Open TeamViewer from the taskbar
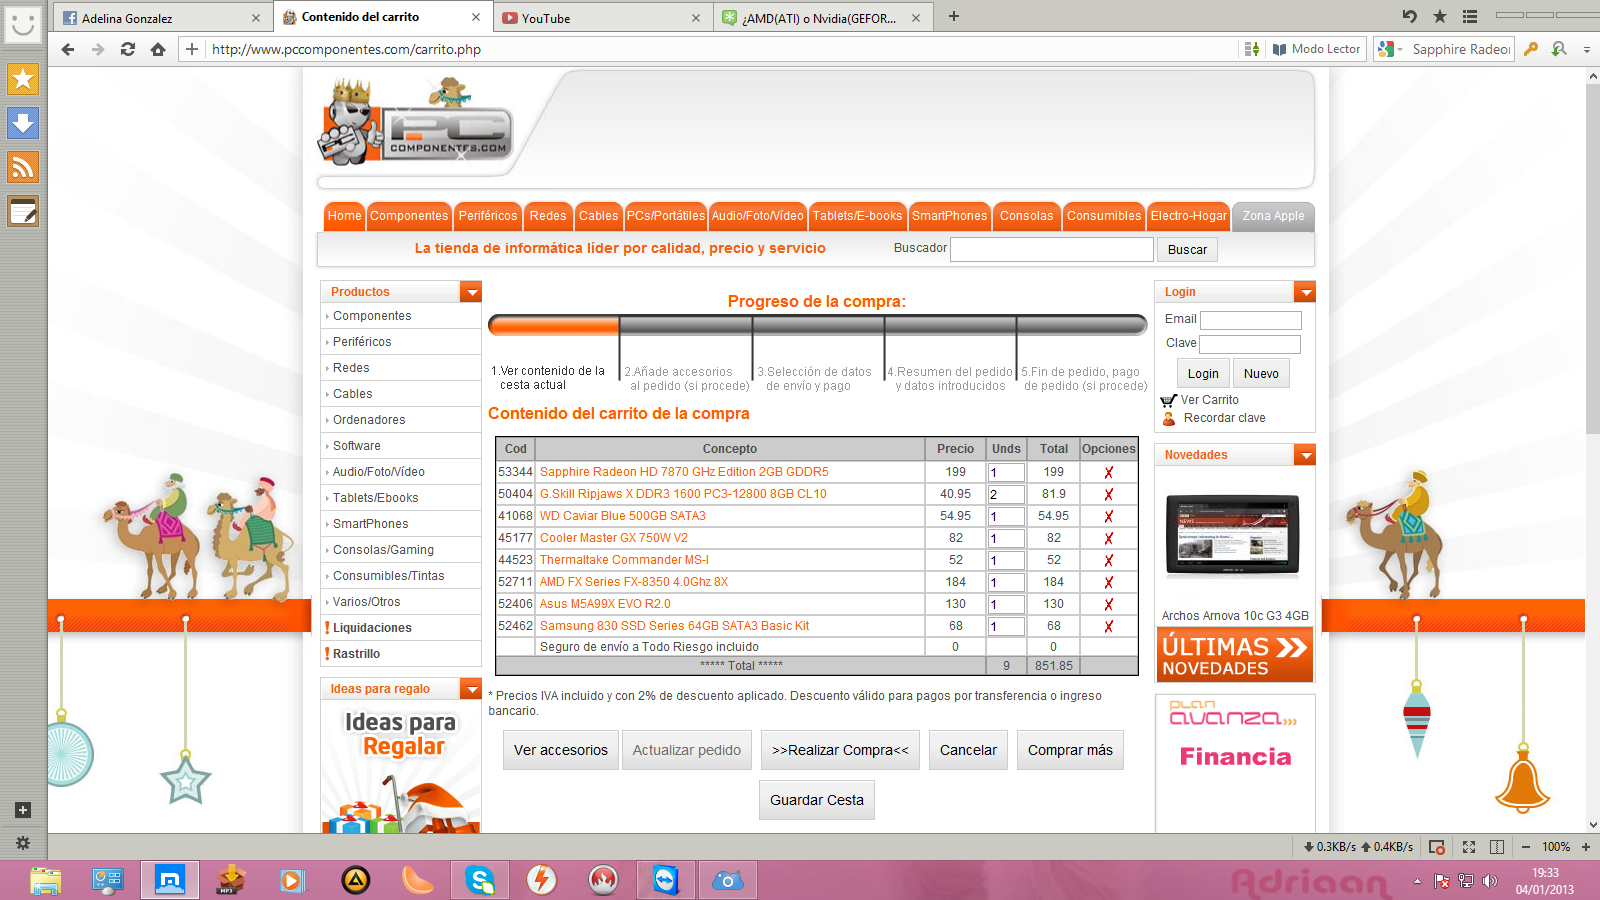Image resolution: width=1600 pixels, height=900 pixels. (x=666, y=880)
